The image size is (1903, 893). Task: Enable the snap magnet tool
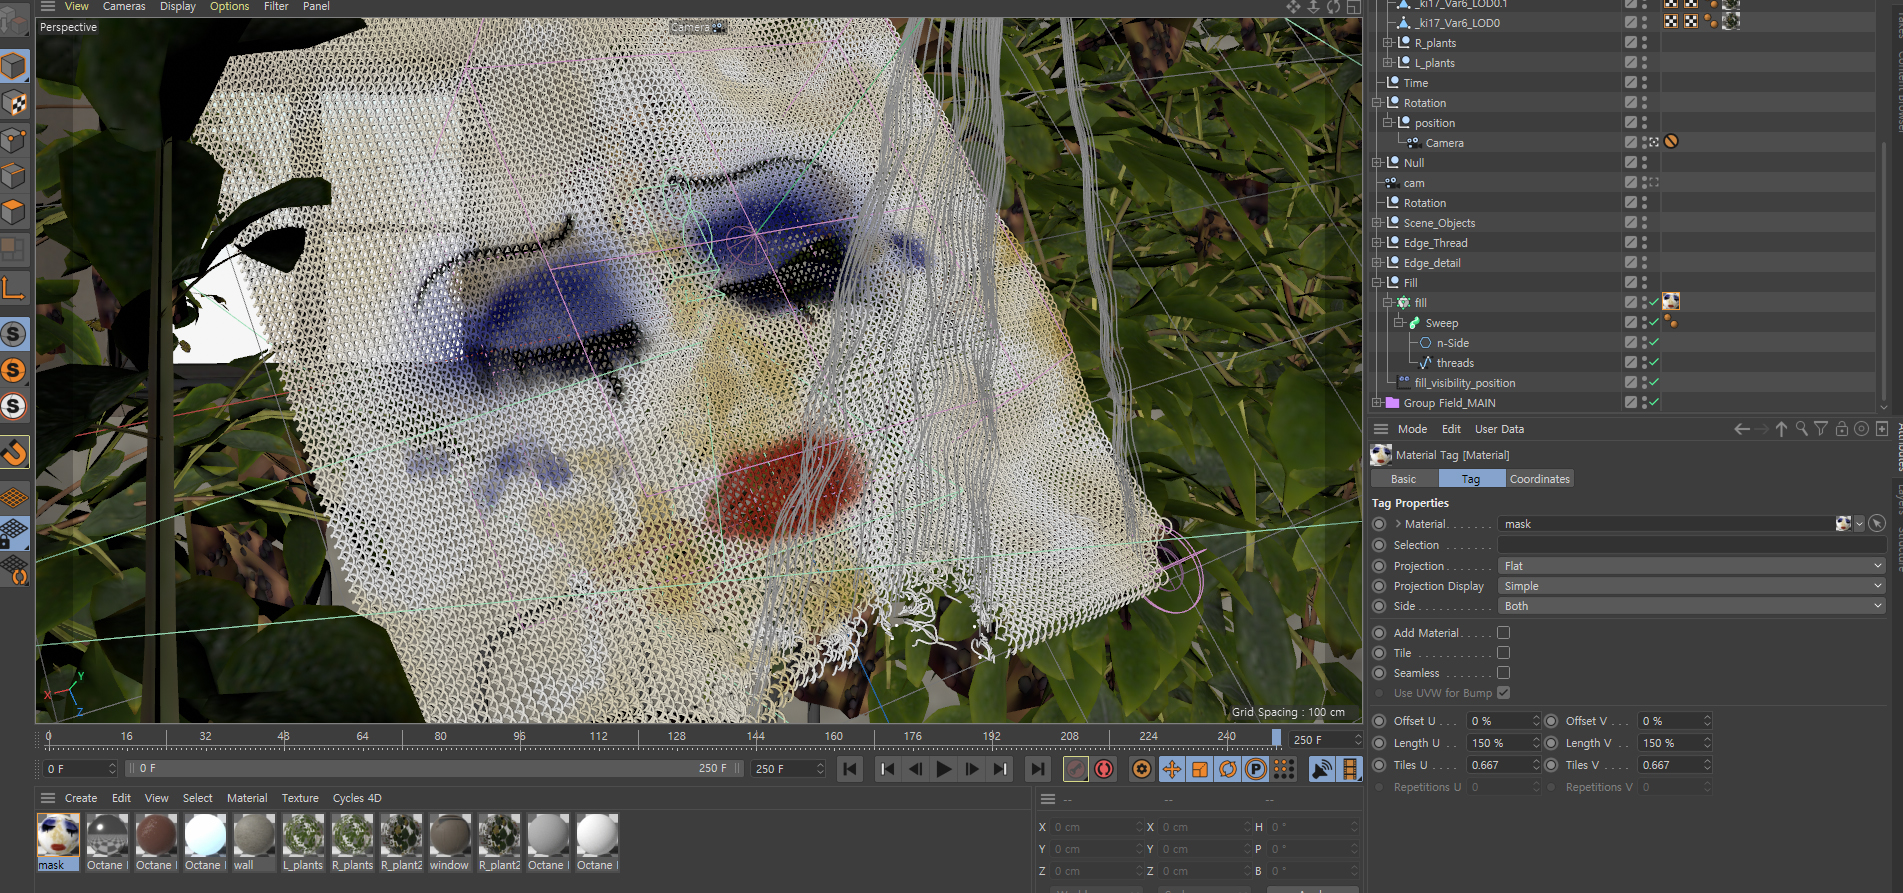[14, 453]
